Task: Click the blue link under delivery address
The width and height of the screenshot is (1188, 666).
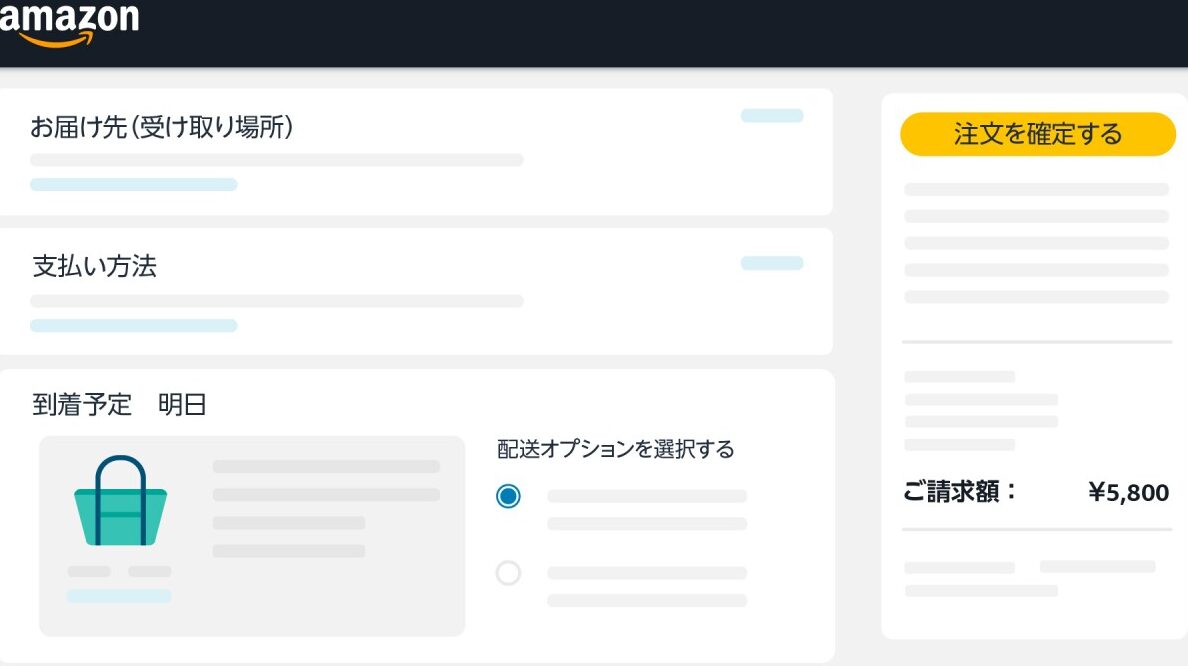Action: click(133, 184)
